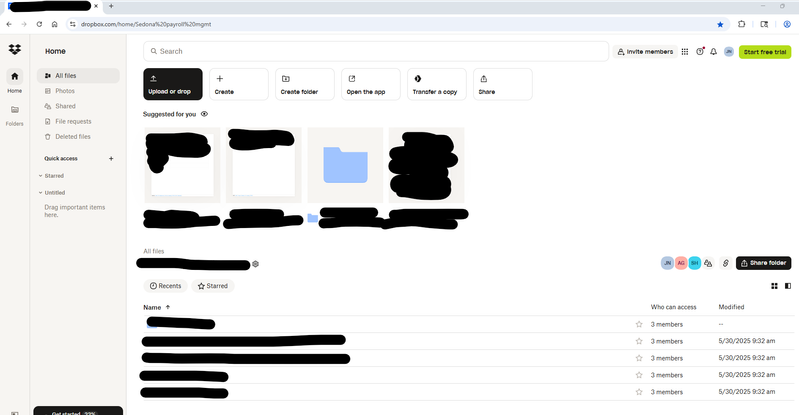Go back with browser back arrow

point(9,24)
